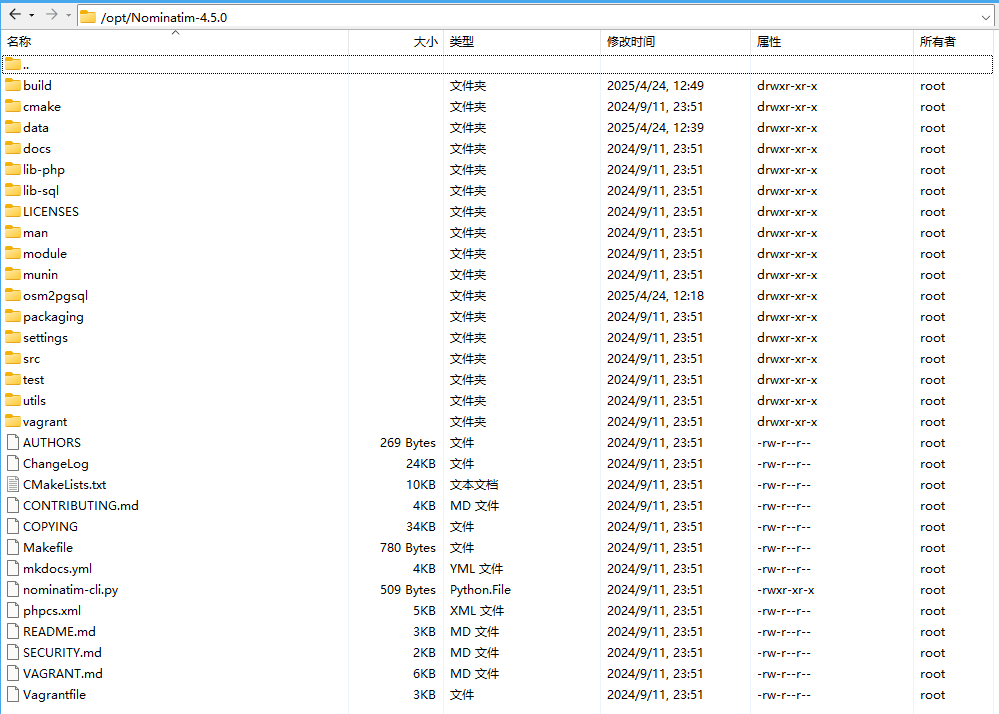Click the 34KB size of COPYING
The height and width of the screenshot is (714, 999).
[x=420, y=527]
